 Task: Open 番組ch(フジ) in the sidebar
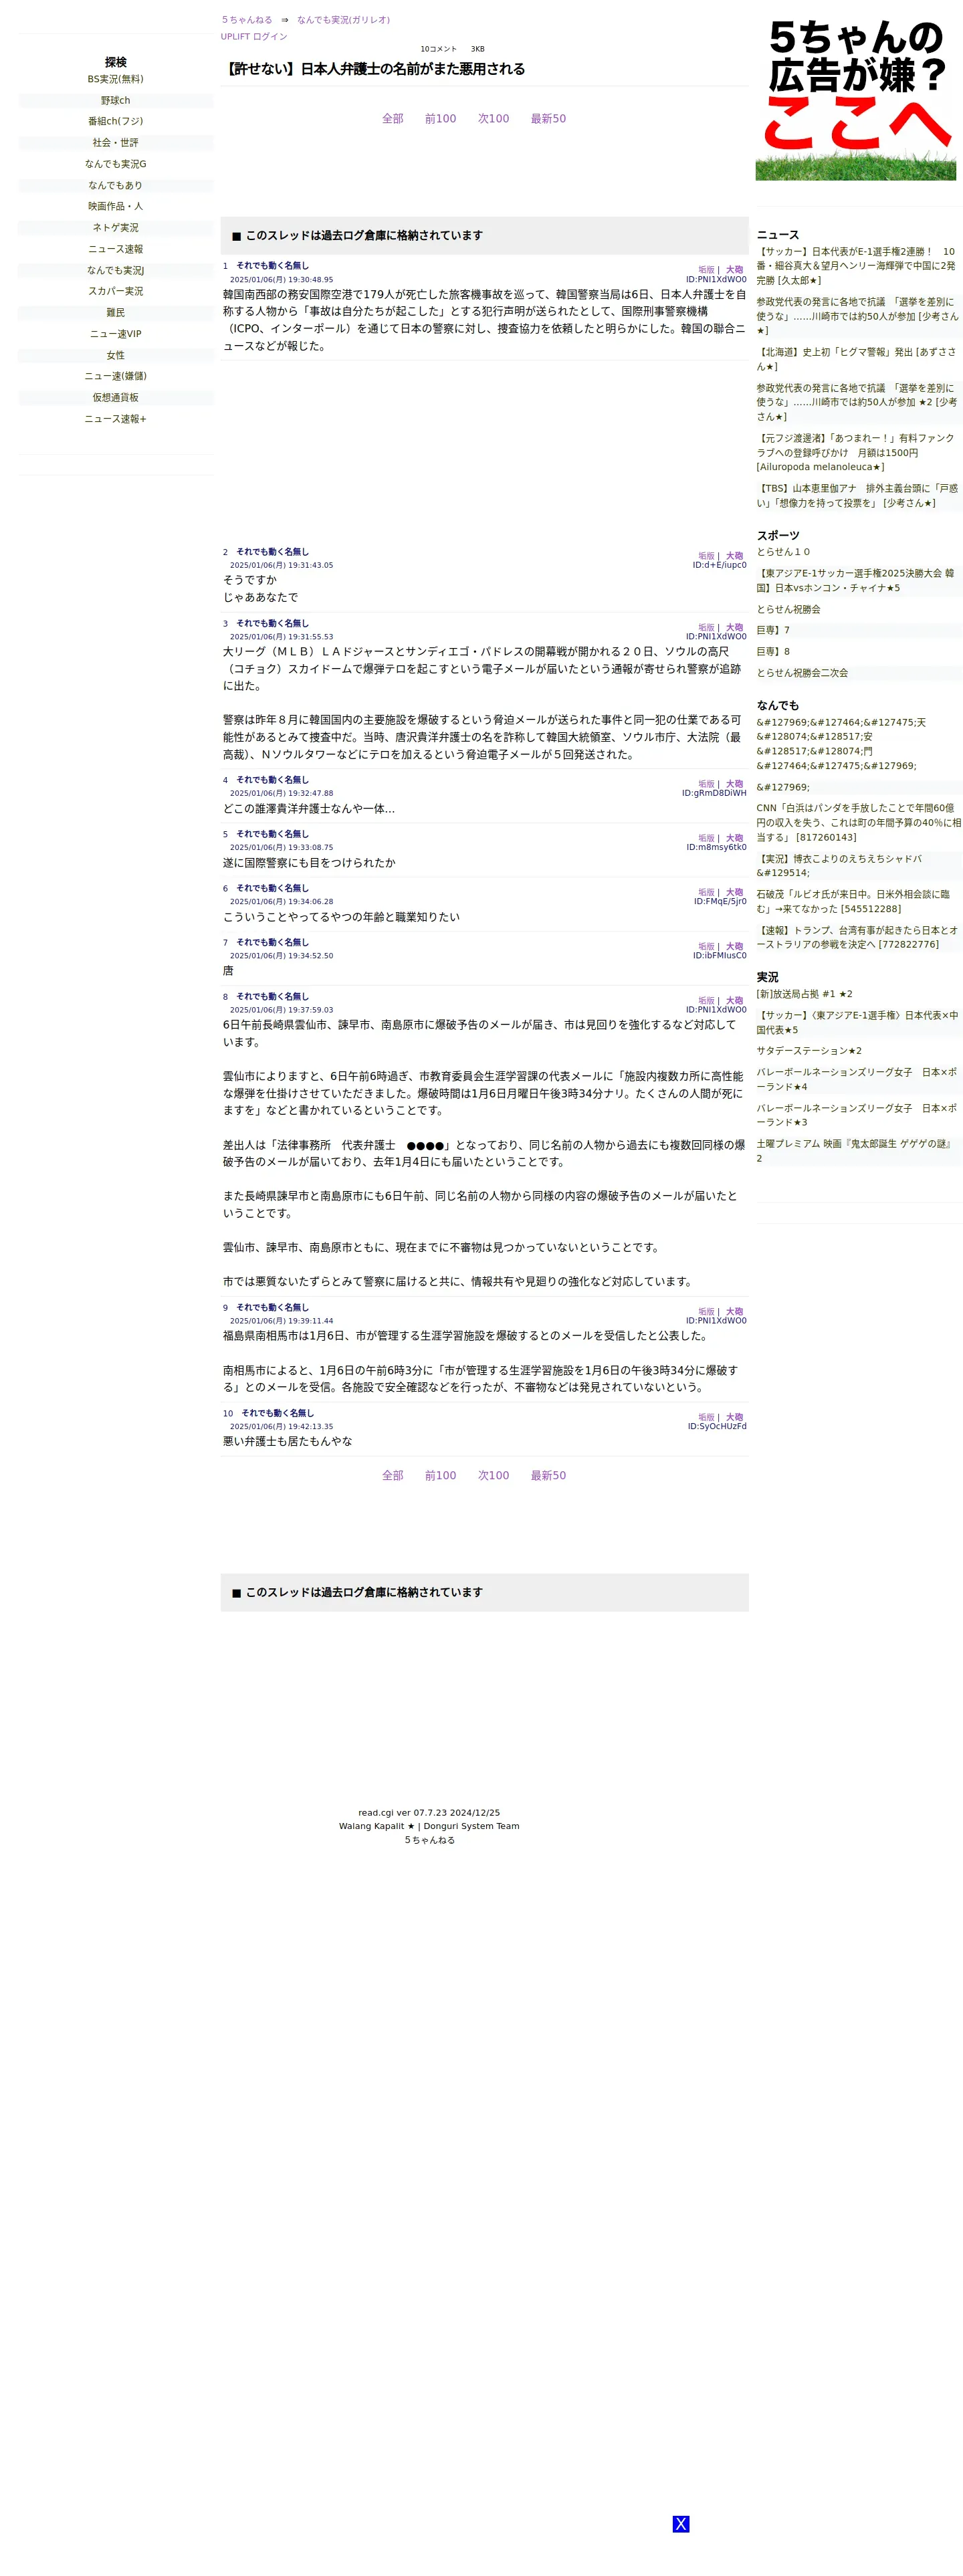click(115, 121)
